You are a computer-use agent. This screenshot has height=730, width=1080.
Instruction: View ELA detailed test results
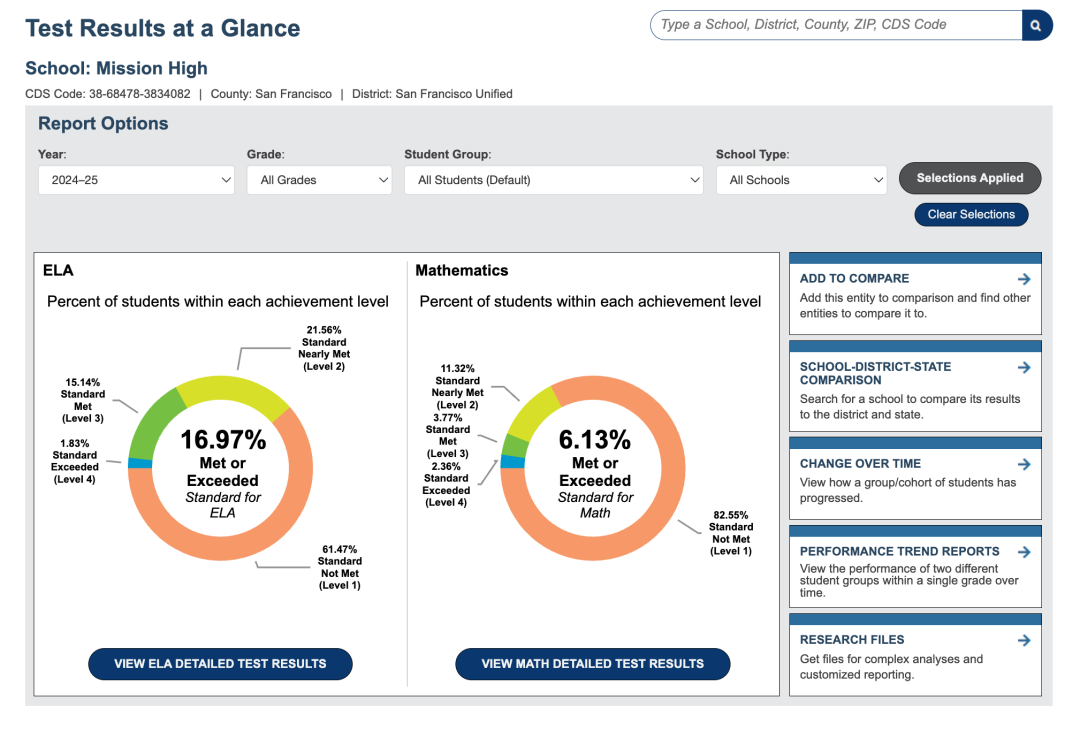[x=220, y=664]
